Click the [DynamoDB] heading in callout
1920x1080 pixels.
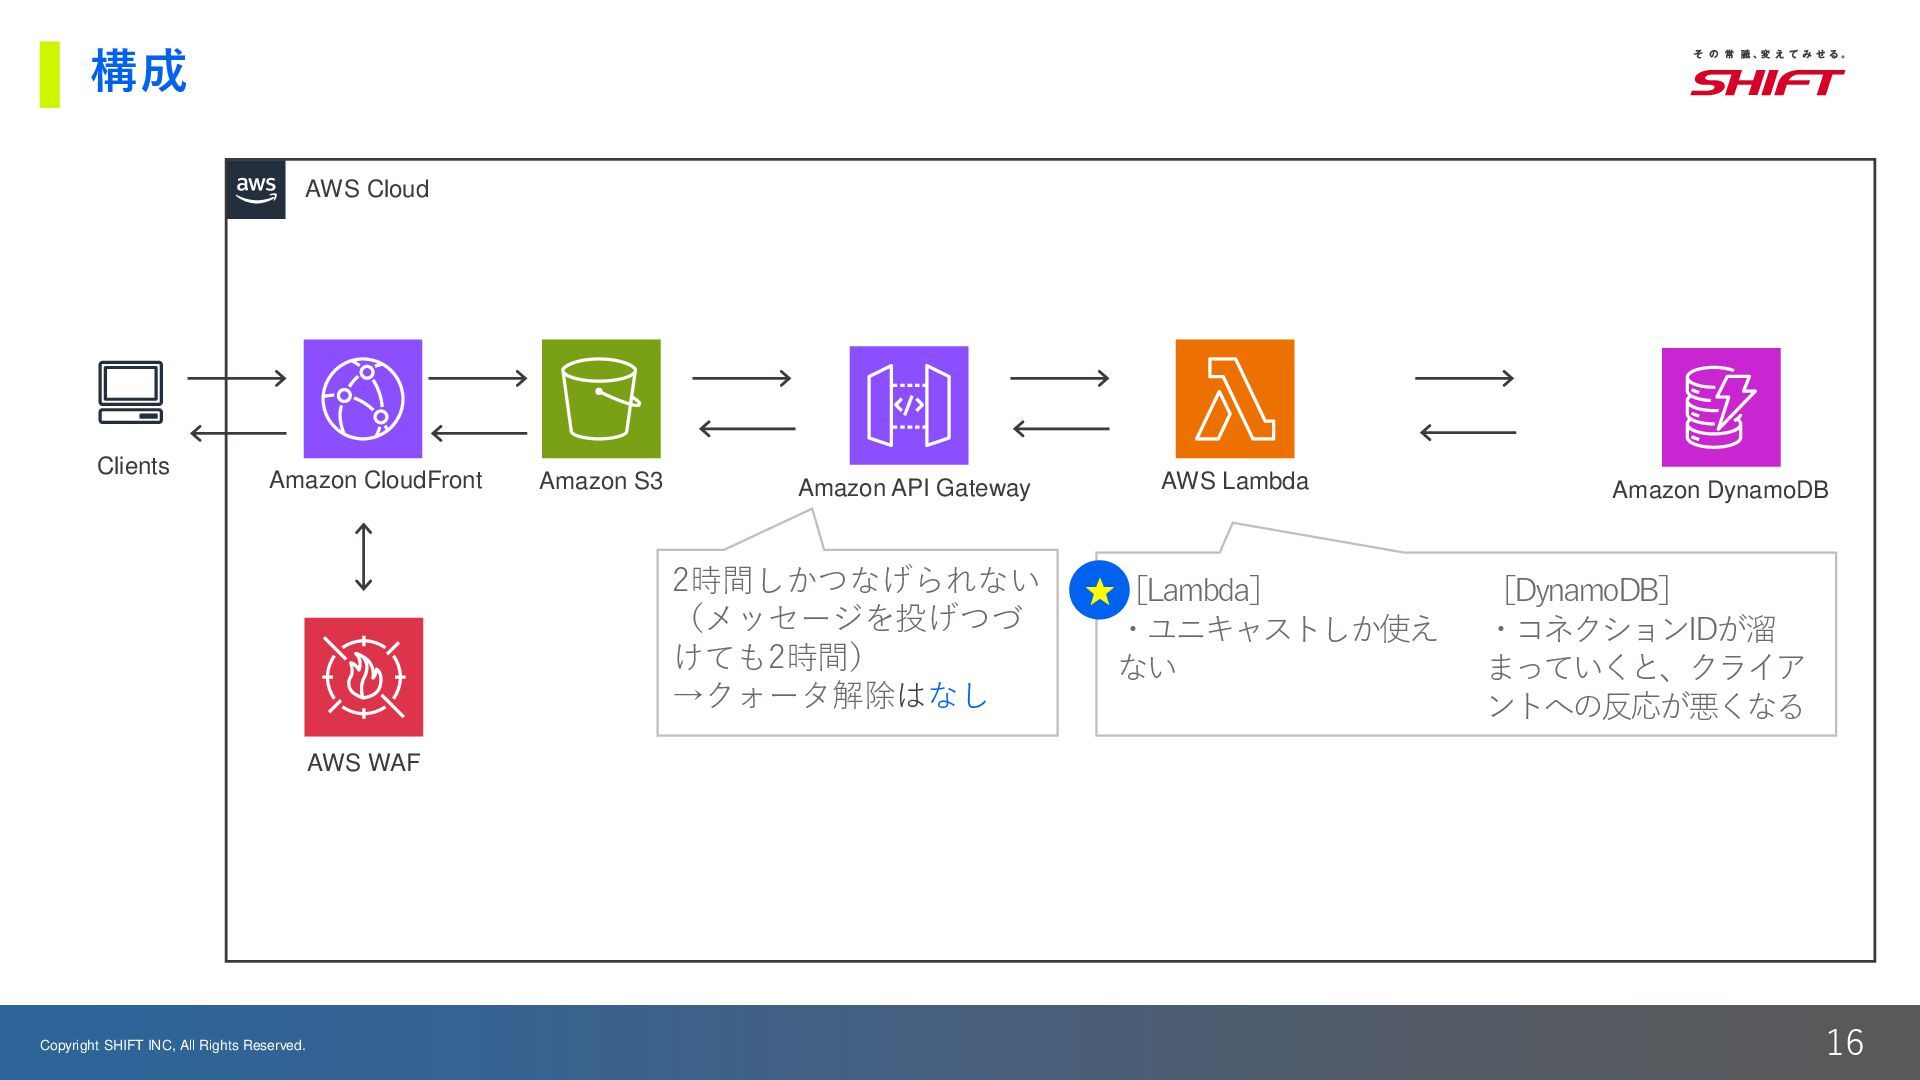[x=1586, y=590]
